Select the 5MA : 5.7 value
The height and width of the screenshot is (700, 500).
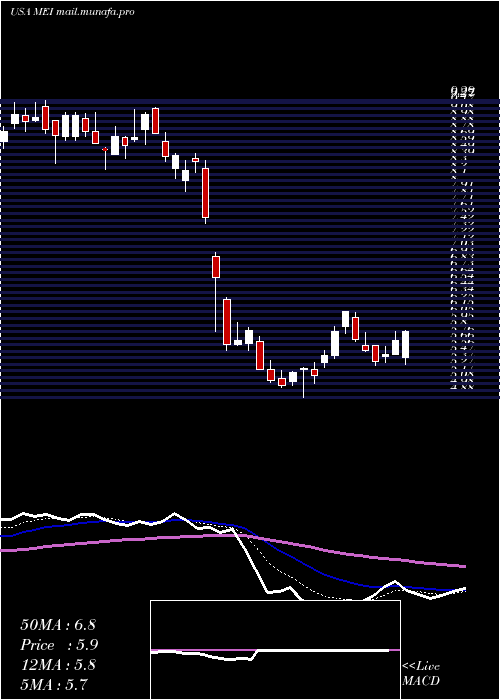point(54,684)
